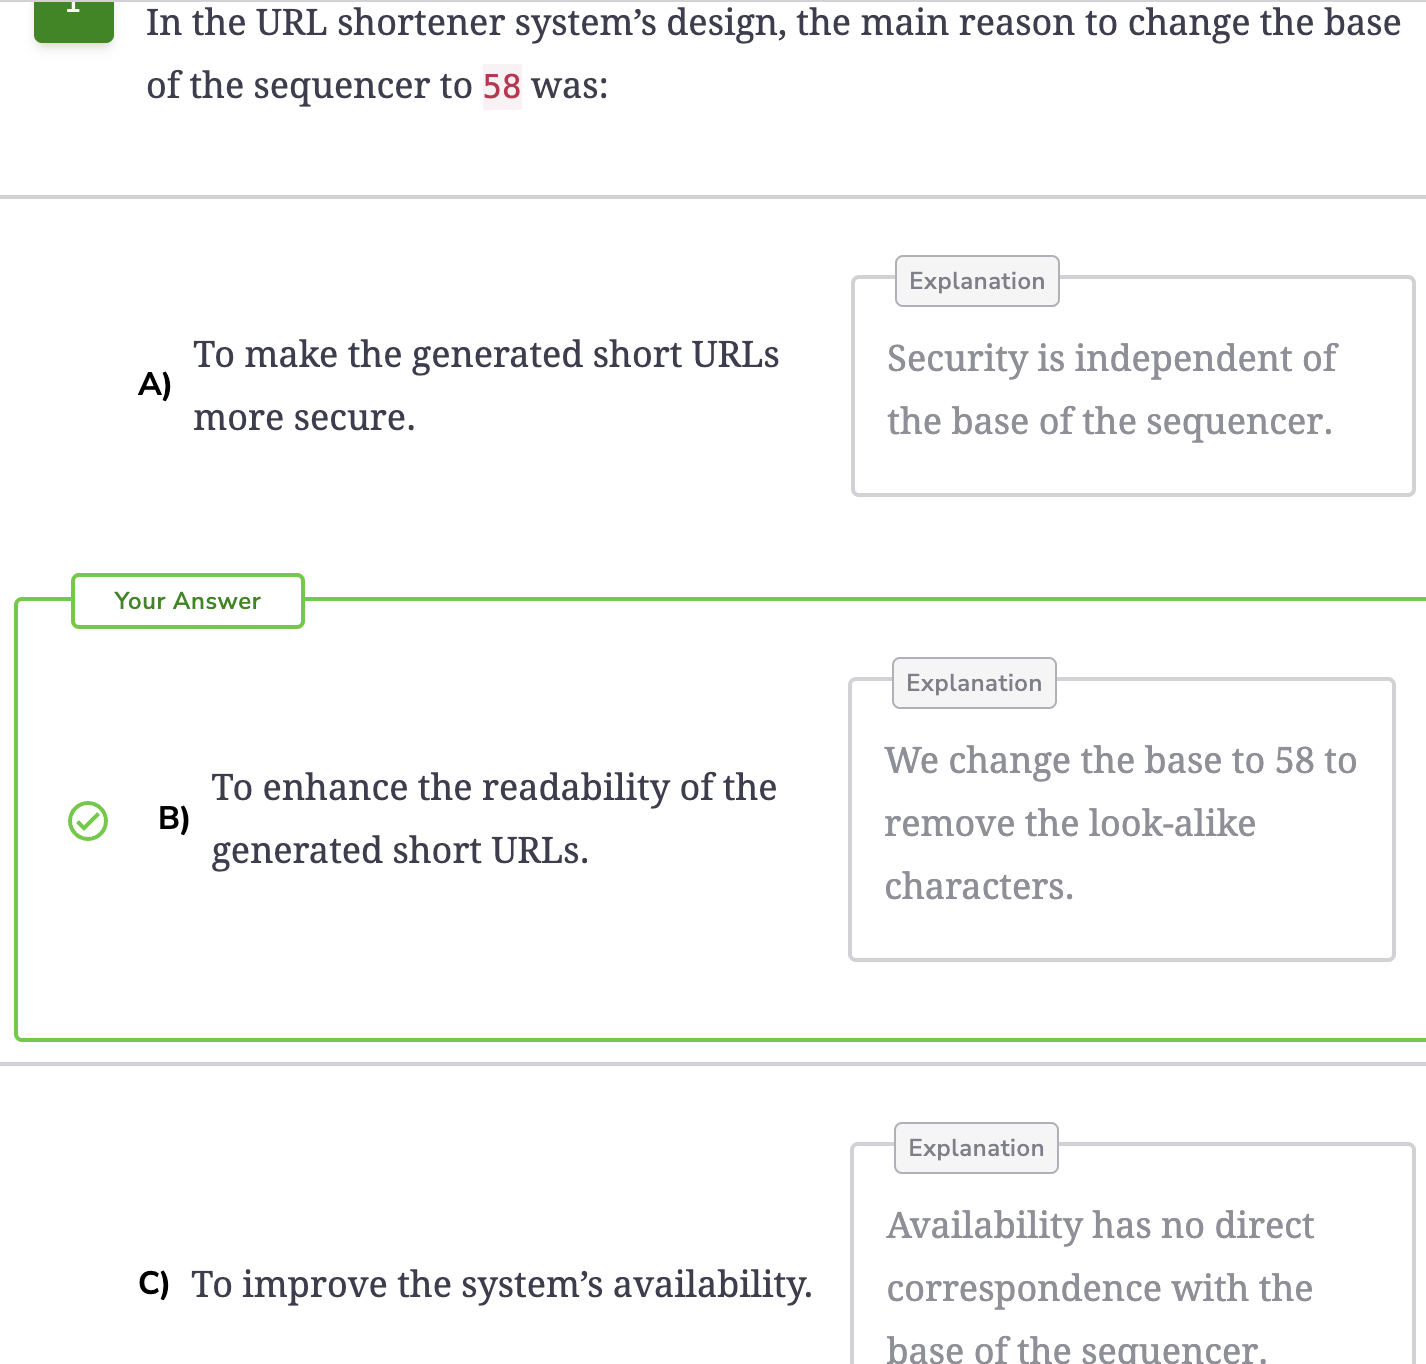Click the A) letter label

(x=155, y=384)
